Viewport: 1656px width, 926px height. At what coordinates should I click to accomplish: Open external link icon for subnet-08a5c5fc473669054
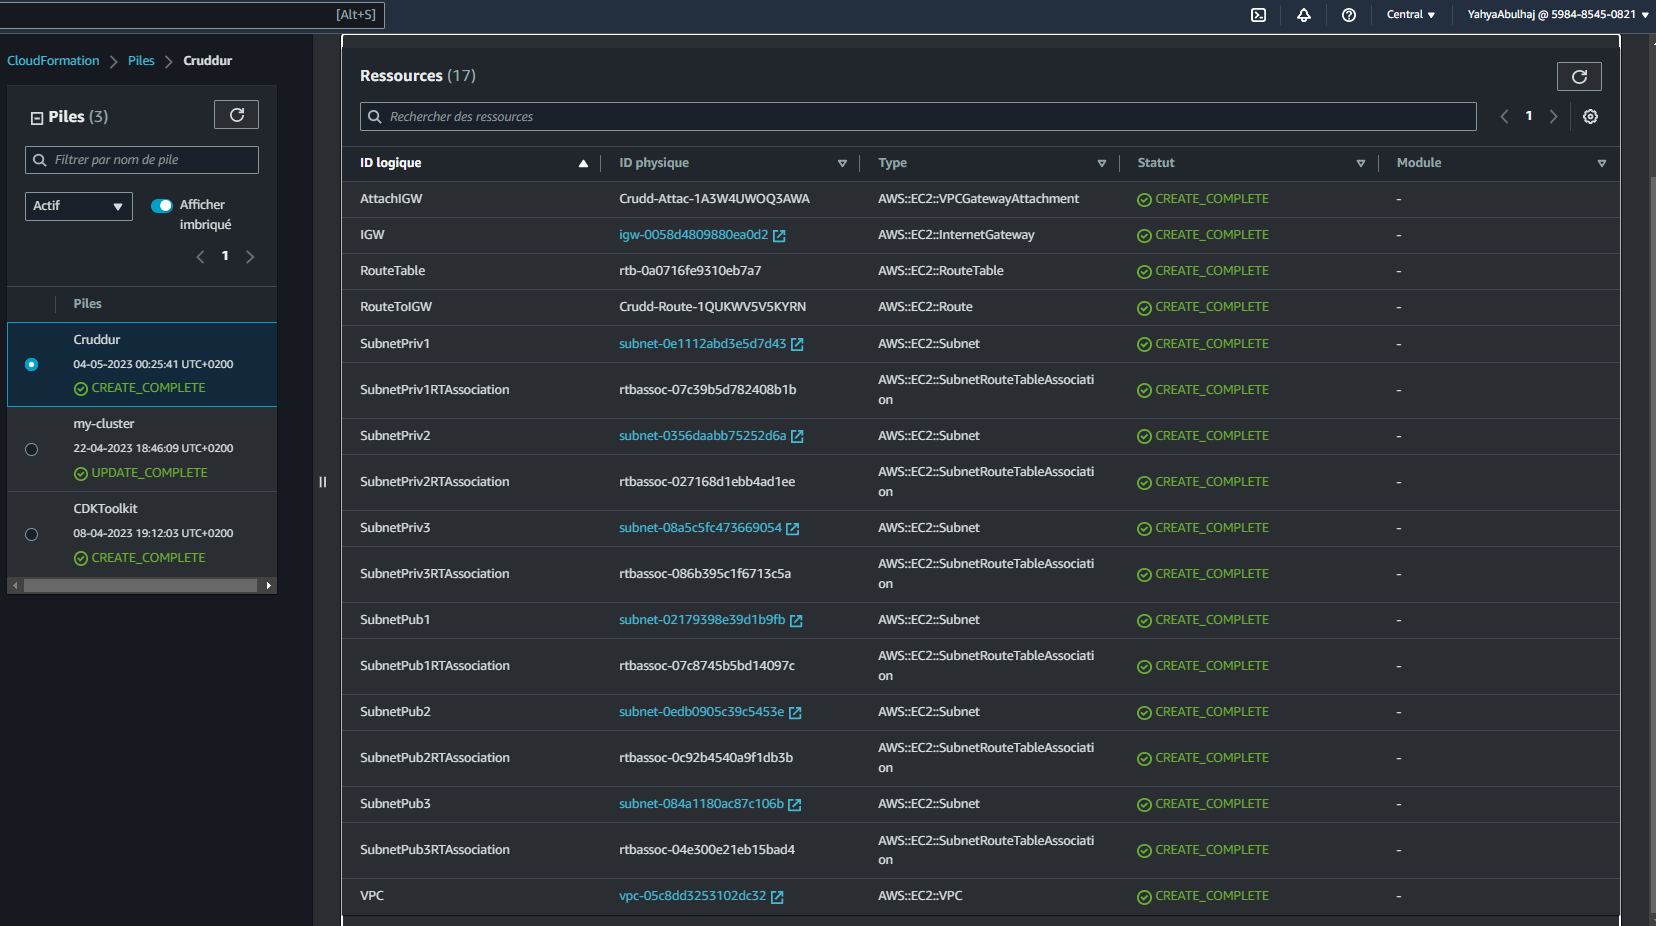[793, 529]
